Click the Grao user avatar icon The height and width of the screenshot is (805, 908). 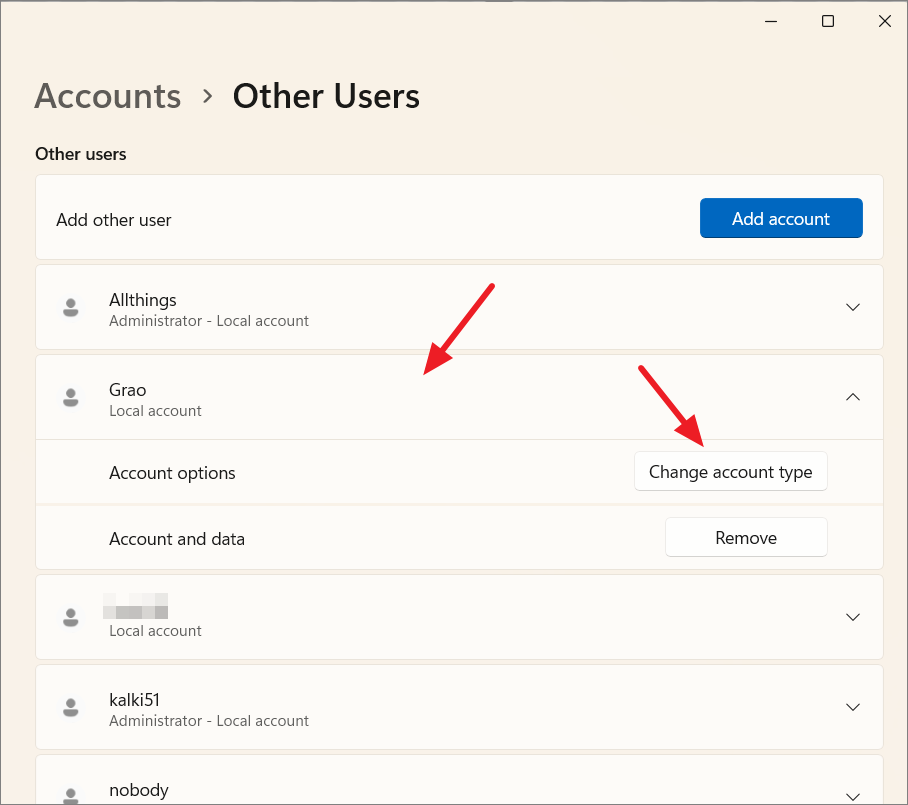[71, 397]
